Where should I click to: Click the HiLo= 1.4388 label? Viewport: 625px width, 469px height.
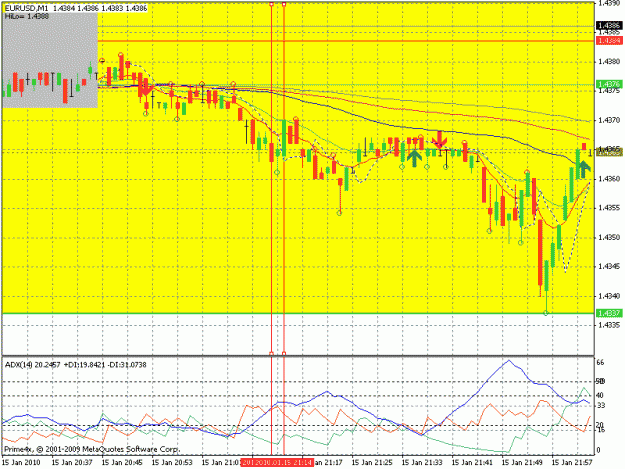tap(27, 16)
